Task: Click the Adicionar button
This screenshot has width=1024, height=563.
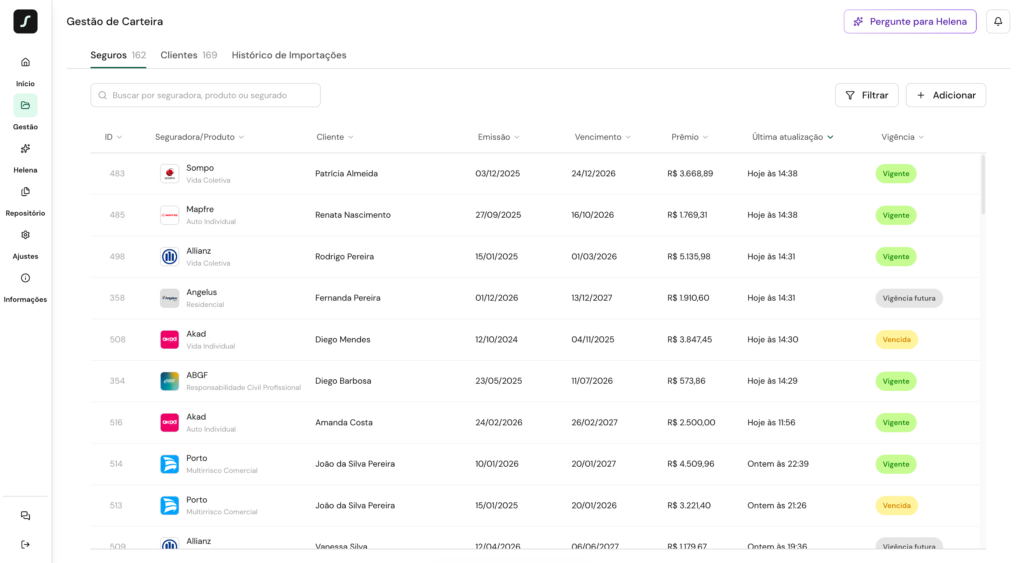Action: point(945,95)
